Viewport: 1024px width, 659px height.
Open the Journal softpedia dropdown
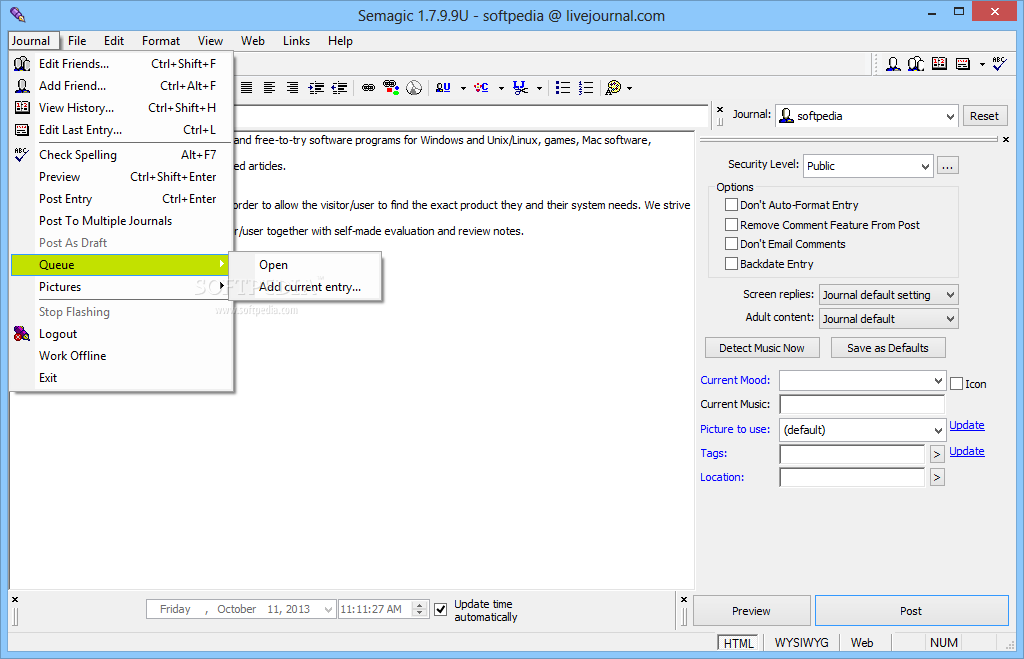[950, 116]
